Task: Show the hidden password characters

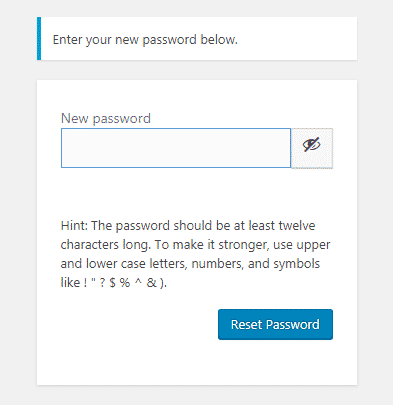Action: coord(312,148)
